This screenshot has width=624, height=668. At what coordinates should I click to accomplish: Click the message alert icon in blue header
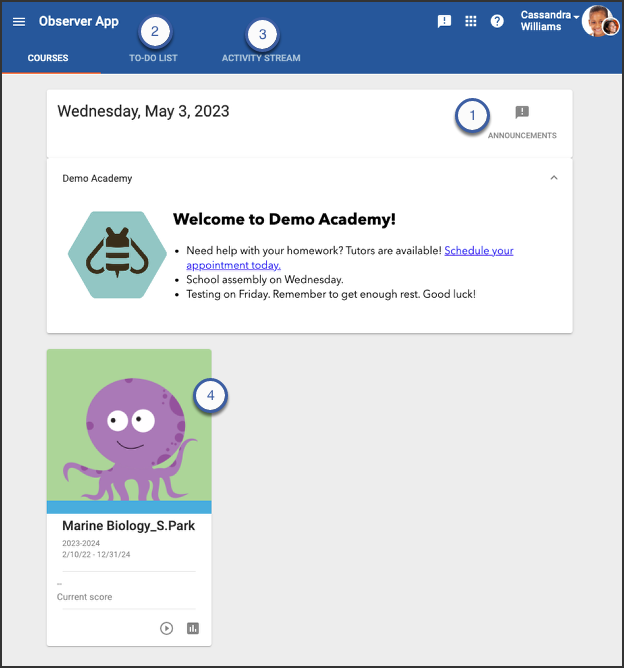click(x=445, y=21)
